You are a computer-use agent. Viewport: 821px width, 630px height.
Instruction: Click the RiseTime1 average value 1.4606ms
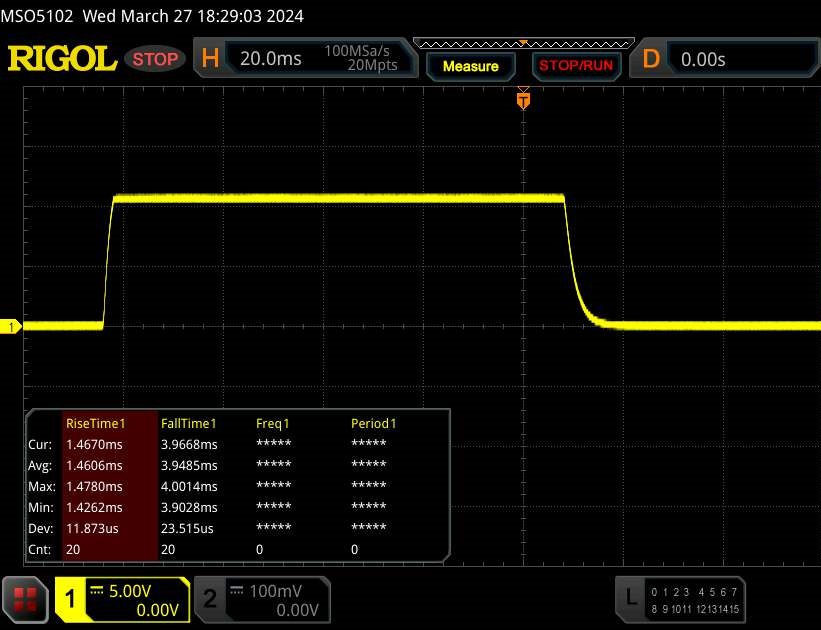tap(94, 466)
